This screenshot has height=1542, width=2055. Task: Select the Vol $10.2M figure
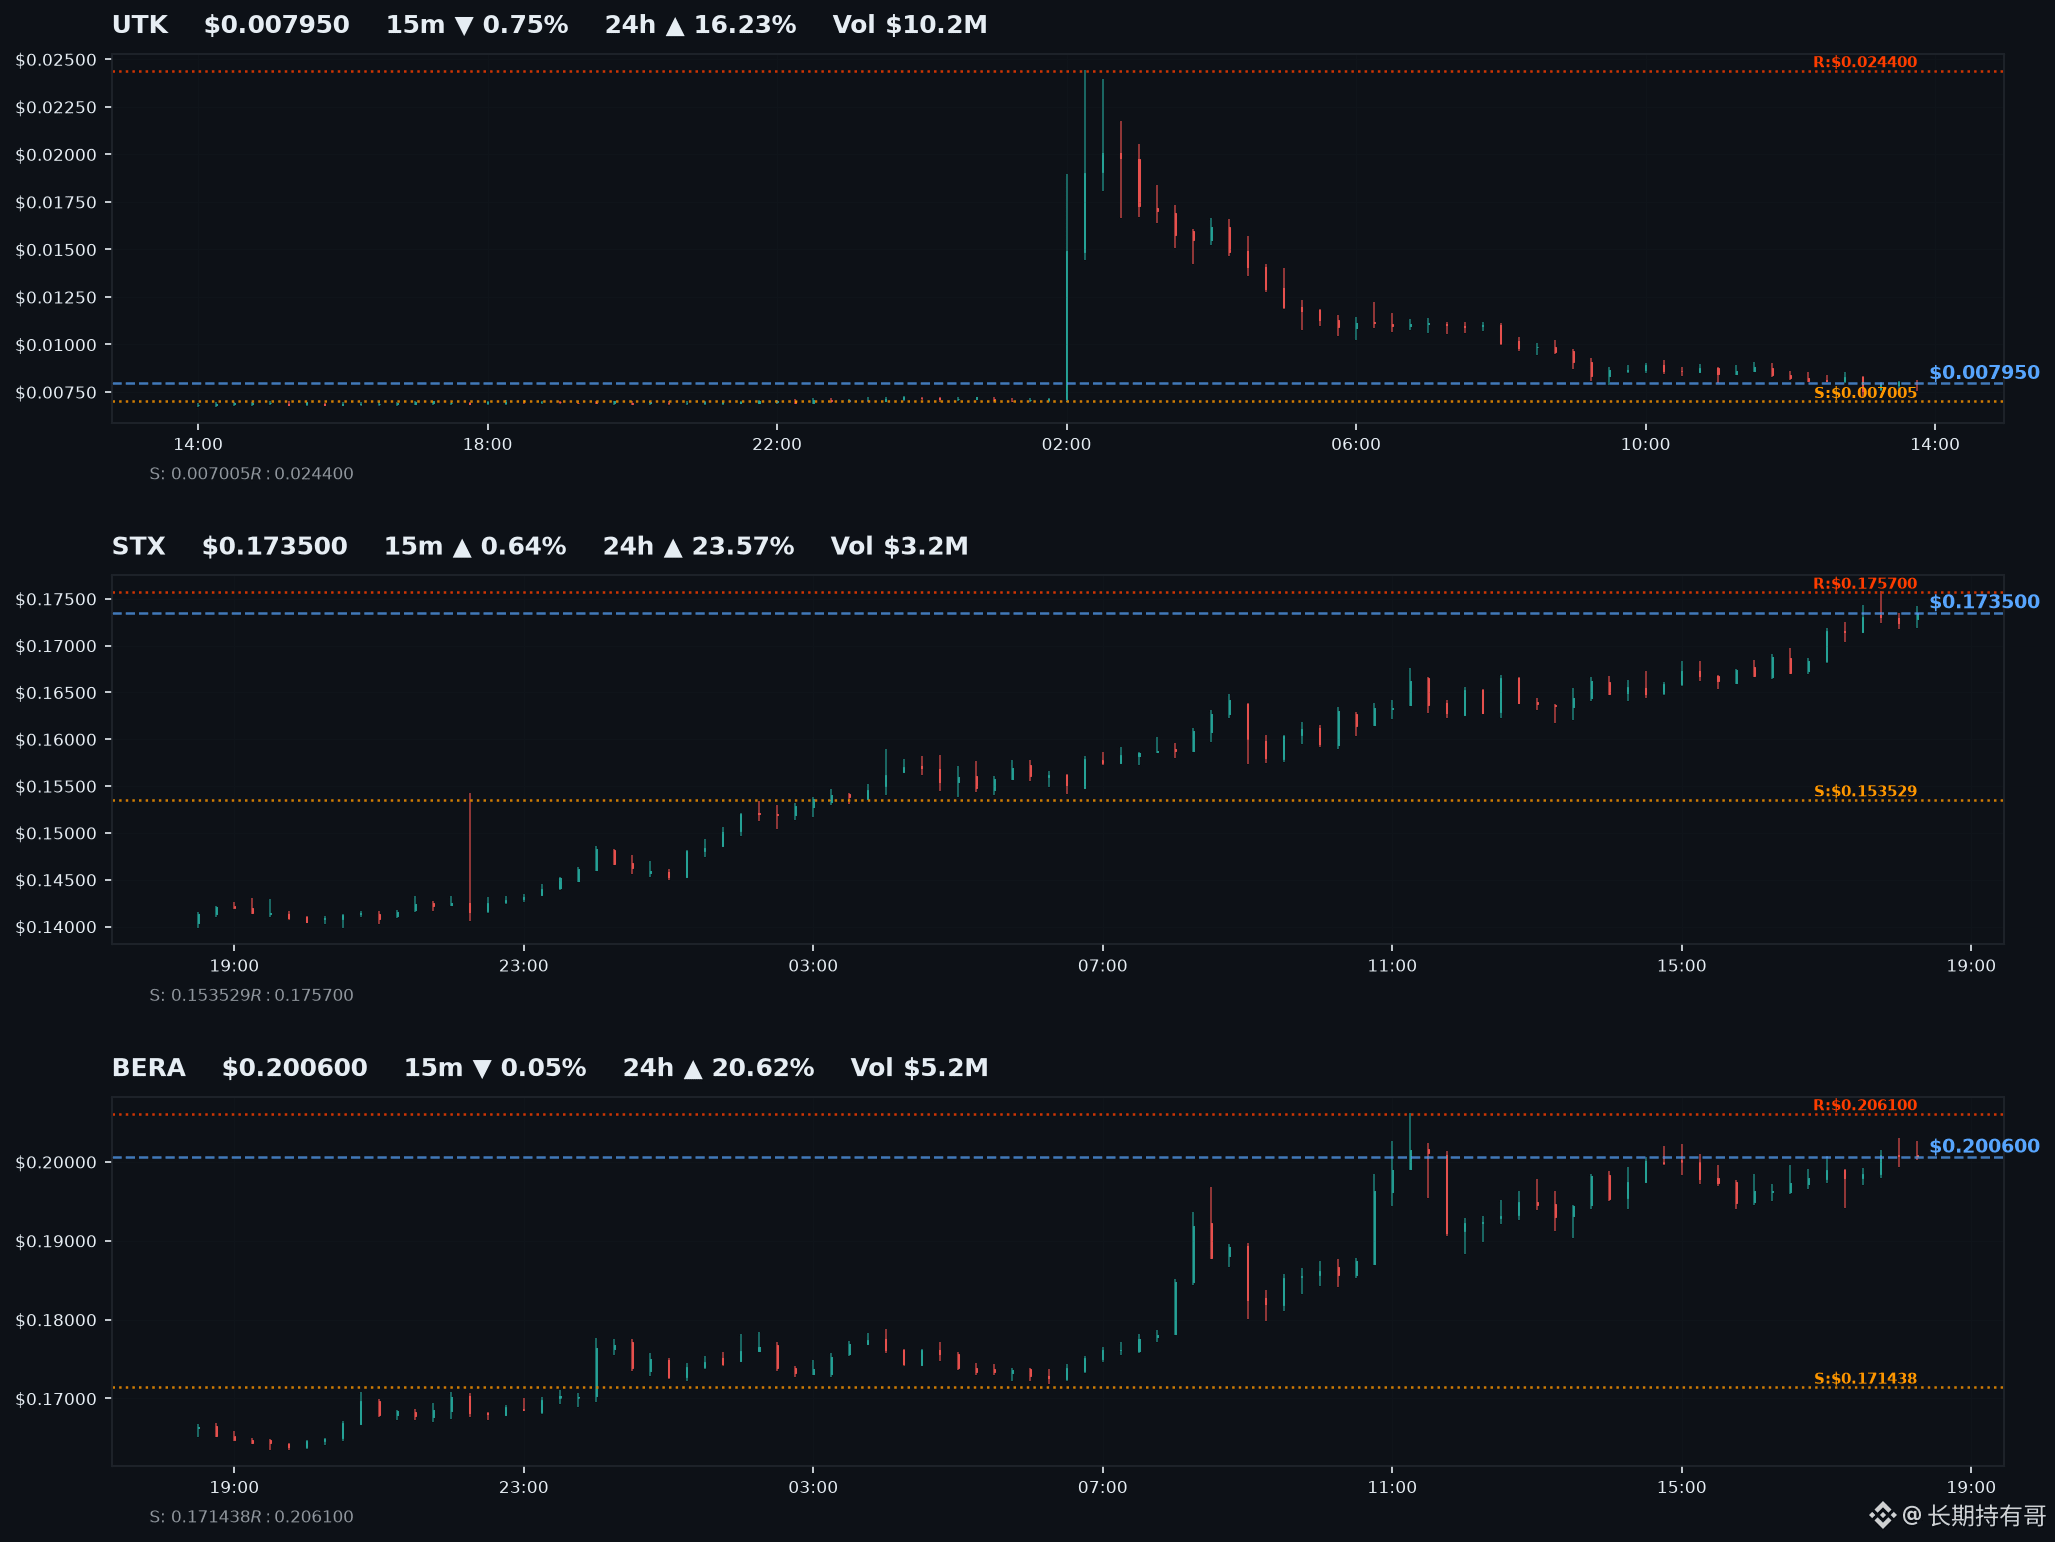(910, 25)
